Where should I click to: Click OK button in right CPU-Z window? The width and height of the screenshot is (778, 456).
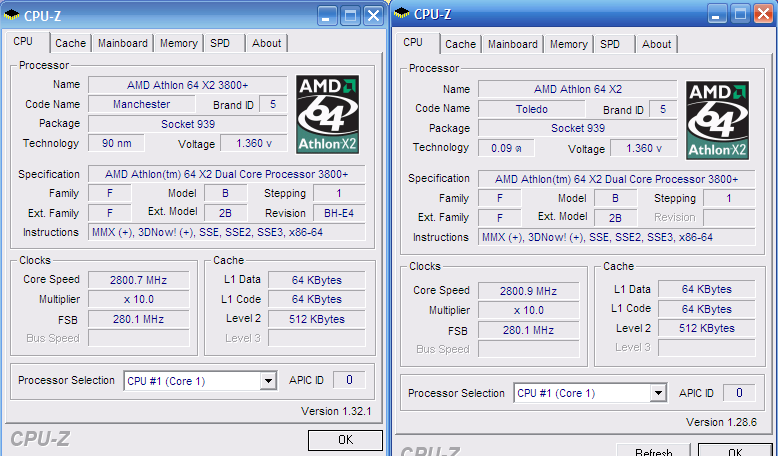(x=735, y=450)
